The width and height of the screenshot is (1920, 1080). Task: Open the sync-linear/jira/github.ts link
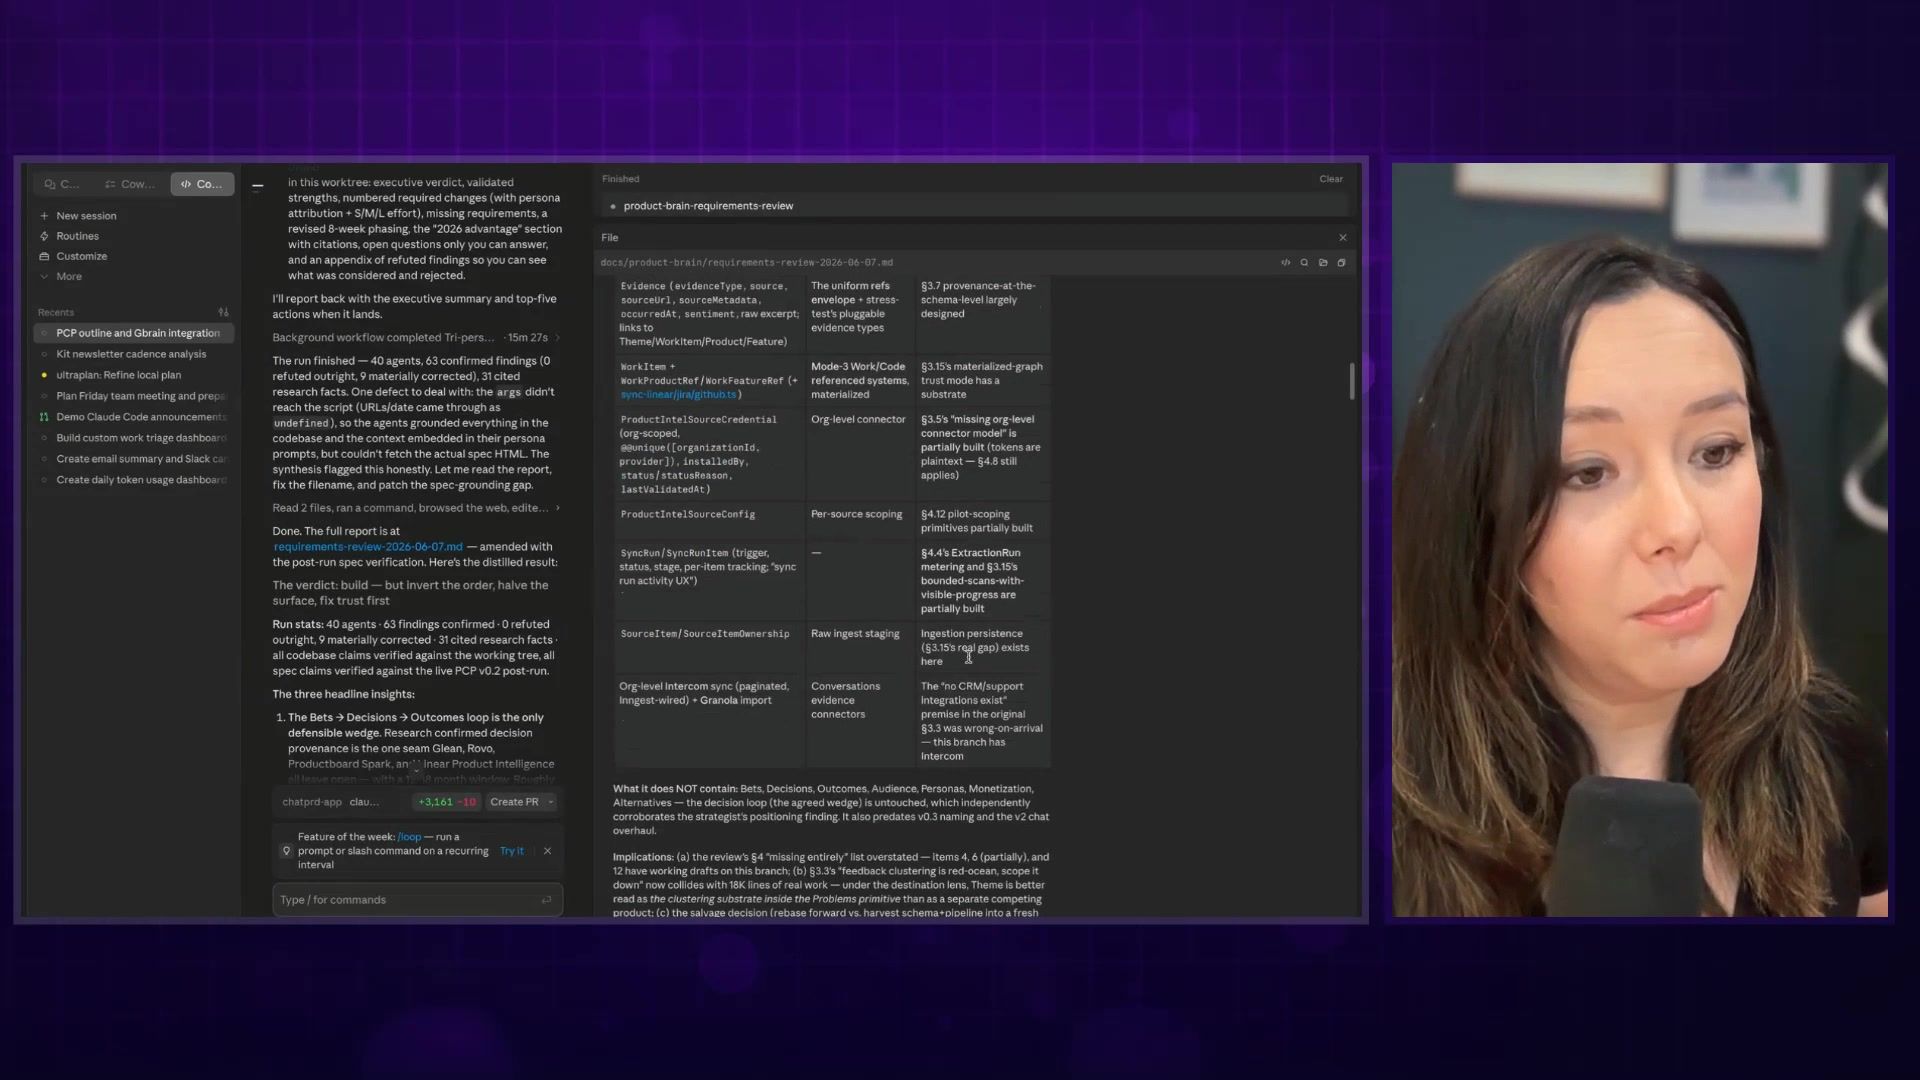[x=678, y=395]
